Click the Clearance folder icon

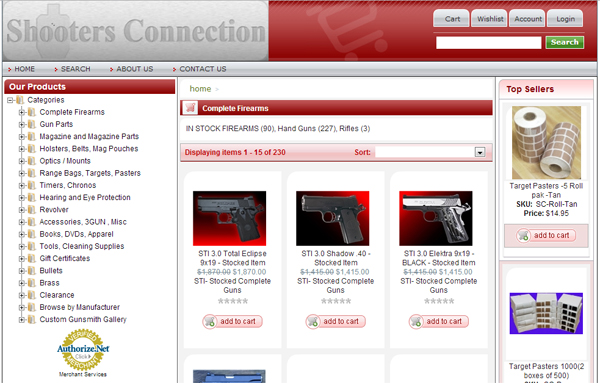pyautogui.click(x=32, y=295)
